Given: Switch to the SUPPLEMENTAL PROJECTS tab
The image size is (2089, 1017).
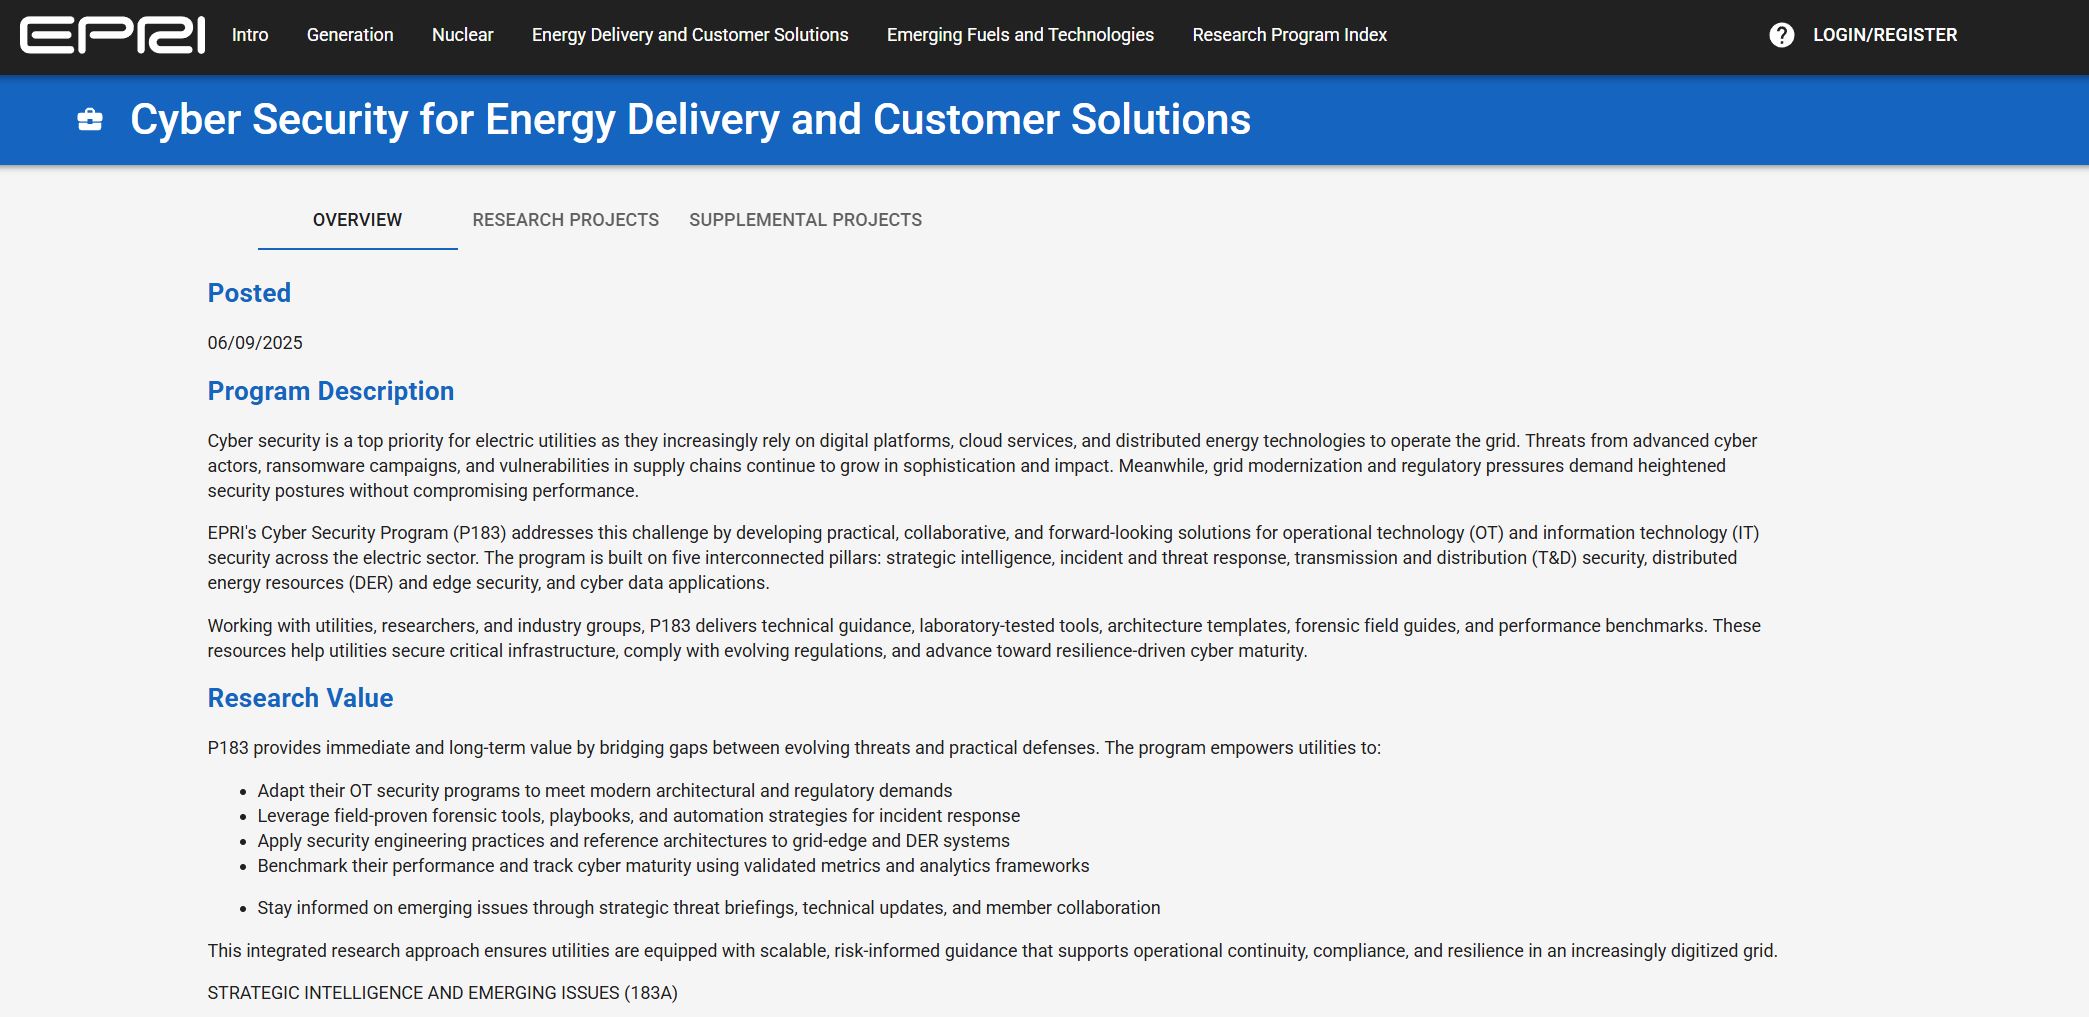Looking at the screenshot, I should click(805, 220).
